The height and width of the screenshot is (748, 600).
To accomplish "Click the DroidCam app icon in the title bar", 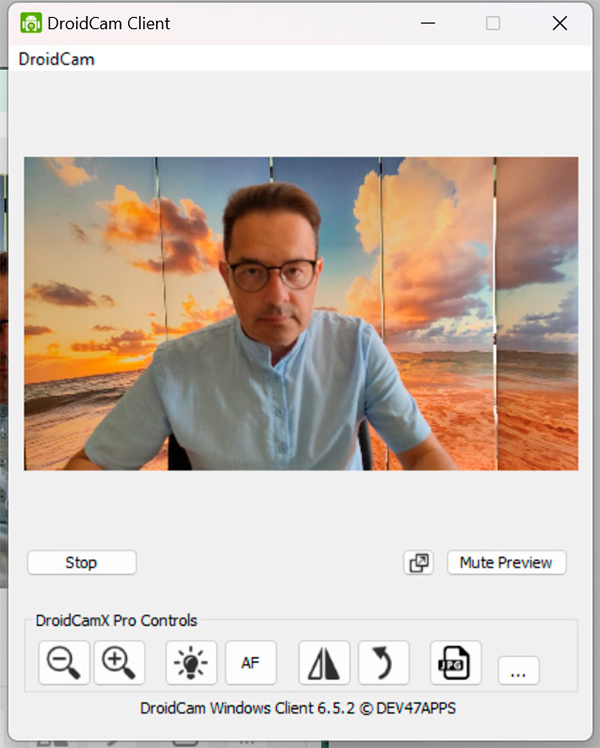I will (31, 23).
